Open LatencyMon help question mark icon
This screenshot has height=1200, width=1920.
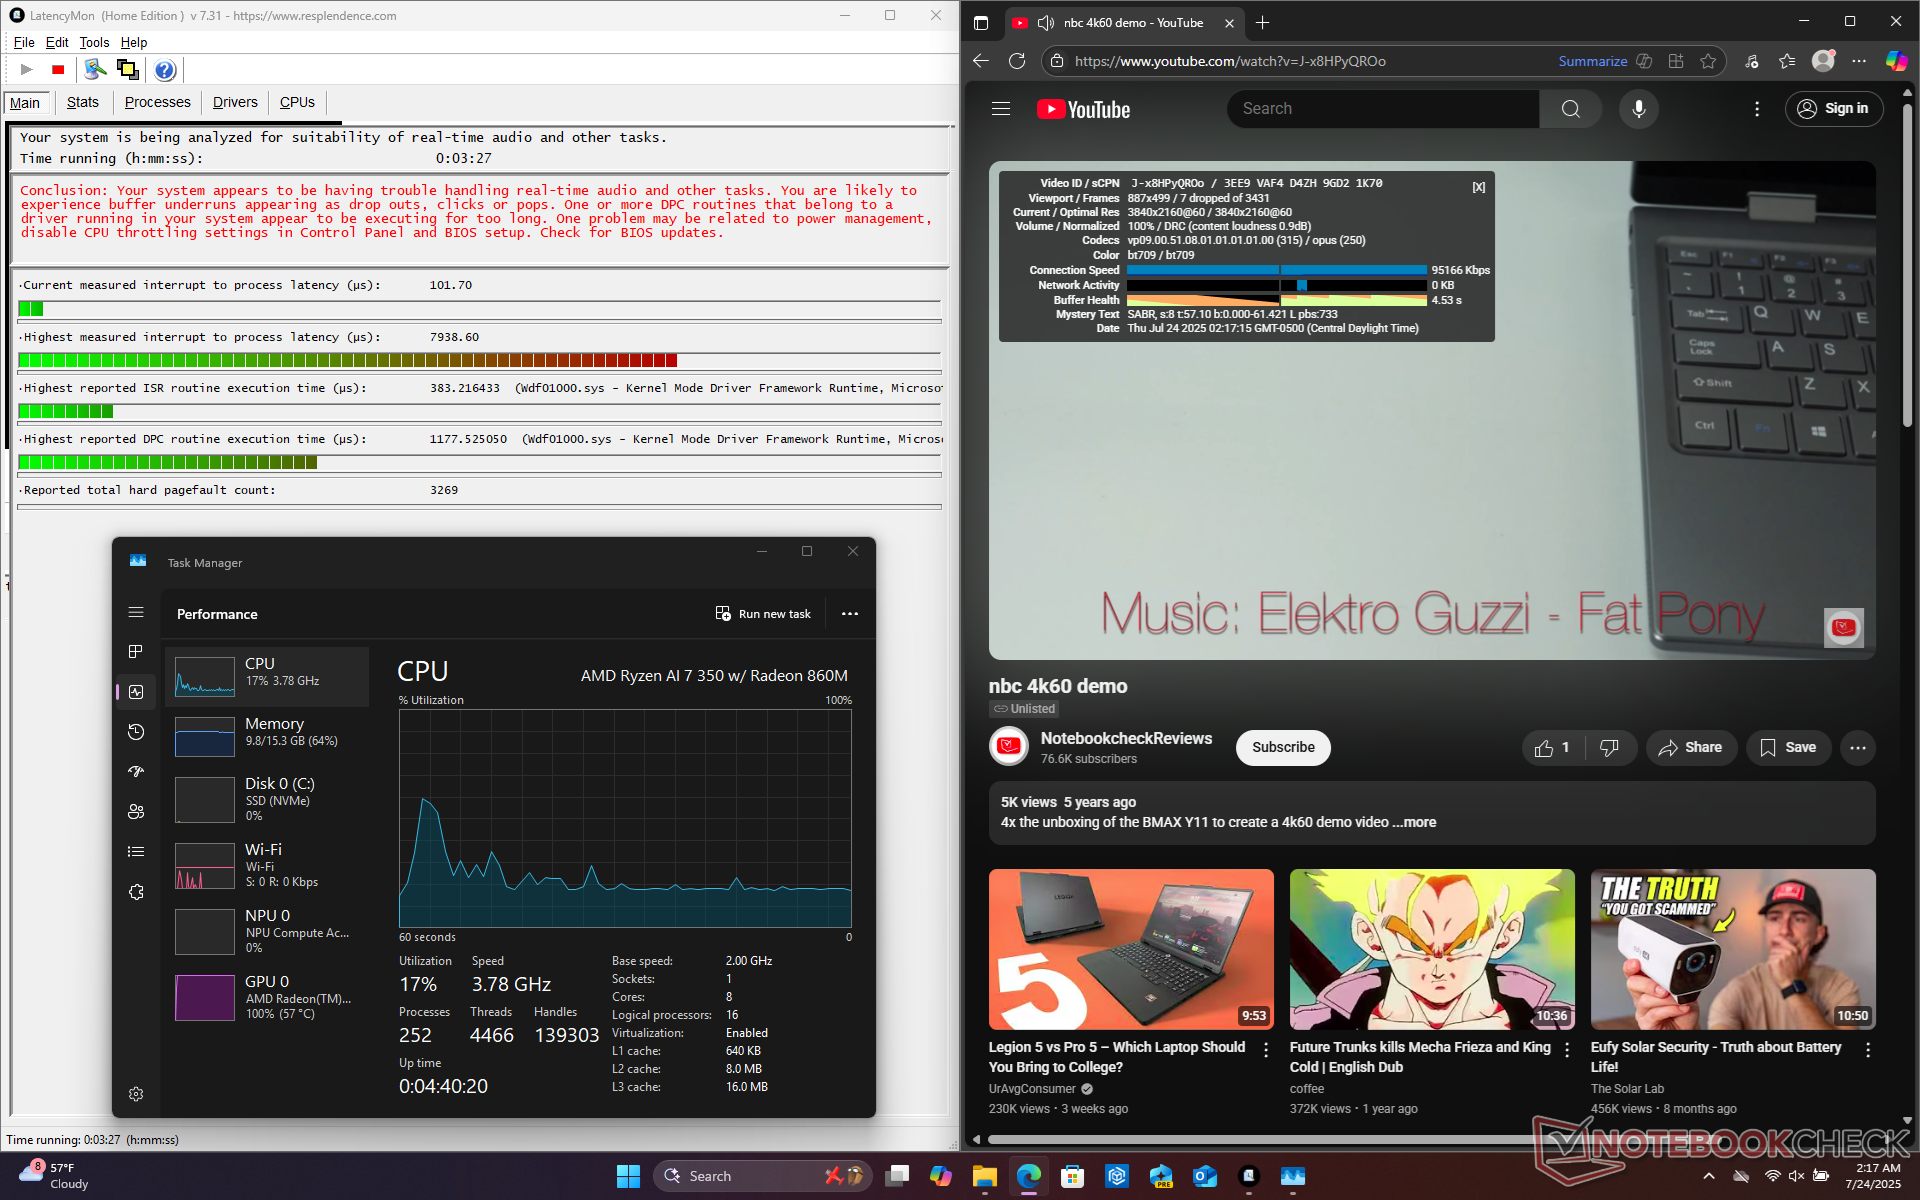point(165,70)
